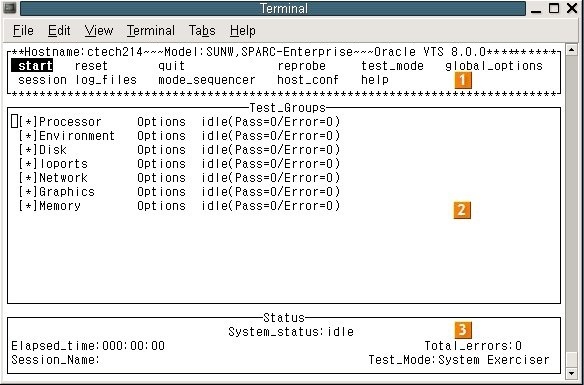Select the mode_sequencer command
The image size is (584, 385).
(207, 80)
